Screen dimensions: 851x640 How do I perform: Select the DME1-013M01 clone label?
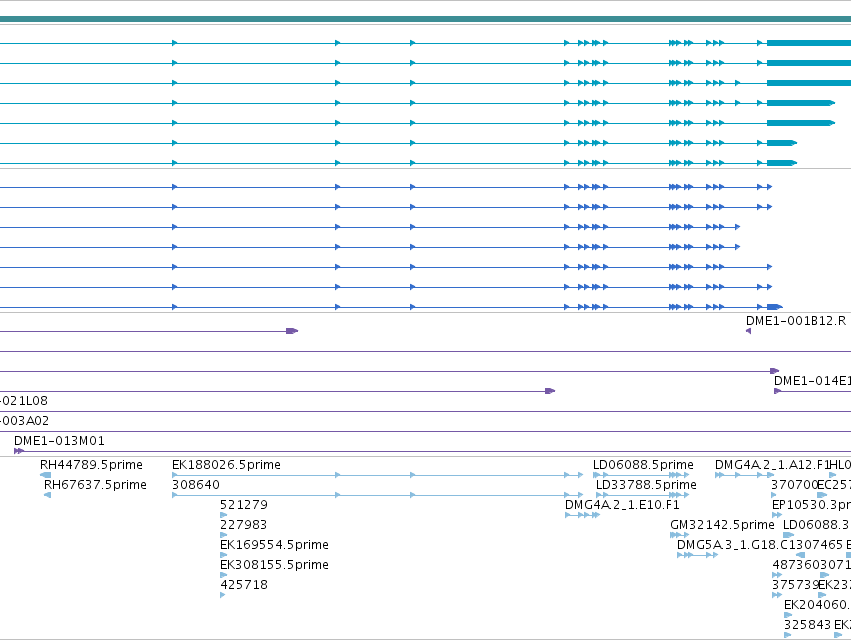click(59, 441)
